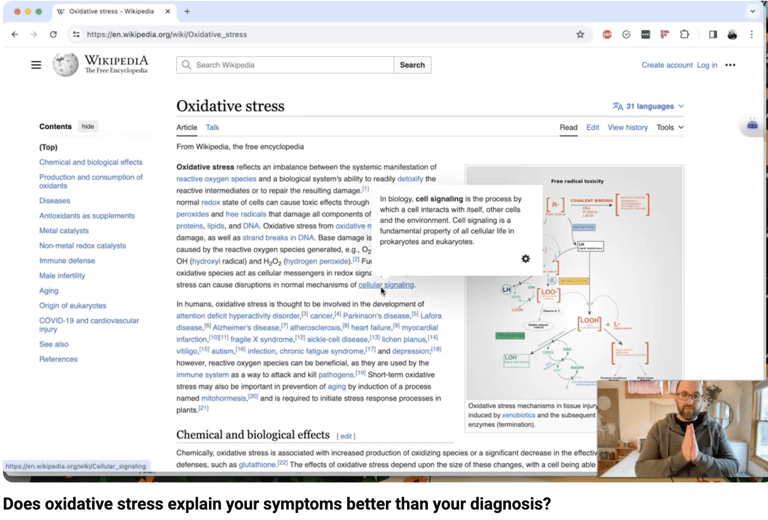
Task: Open the Alzheimer's disease link
Action: [245, 328]
